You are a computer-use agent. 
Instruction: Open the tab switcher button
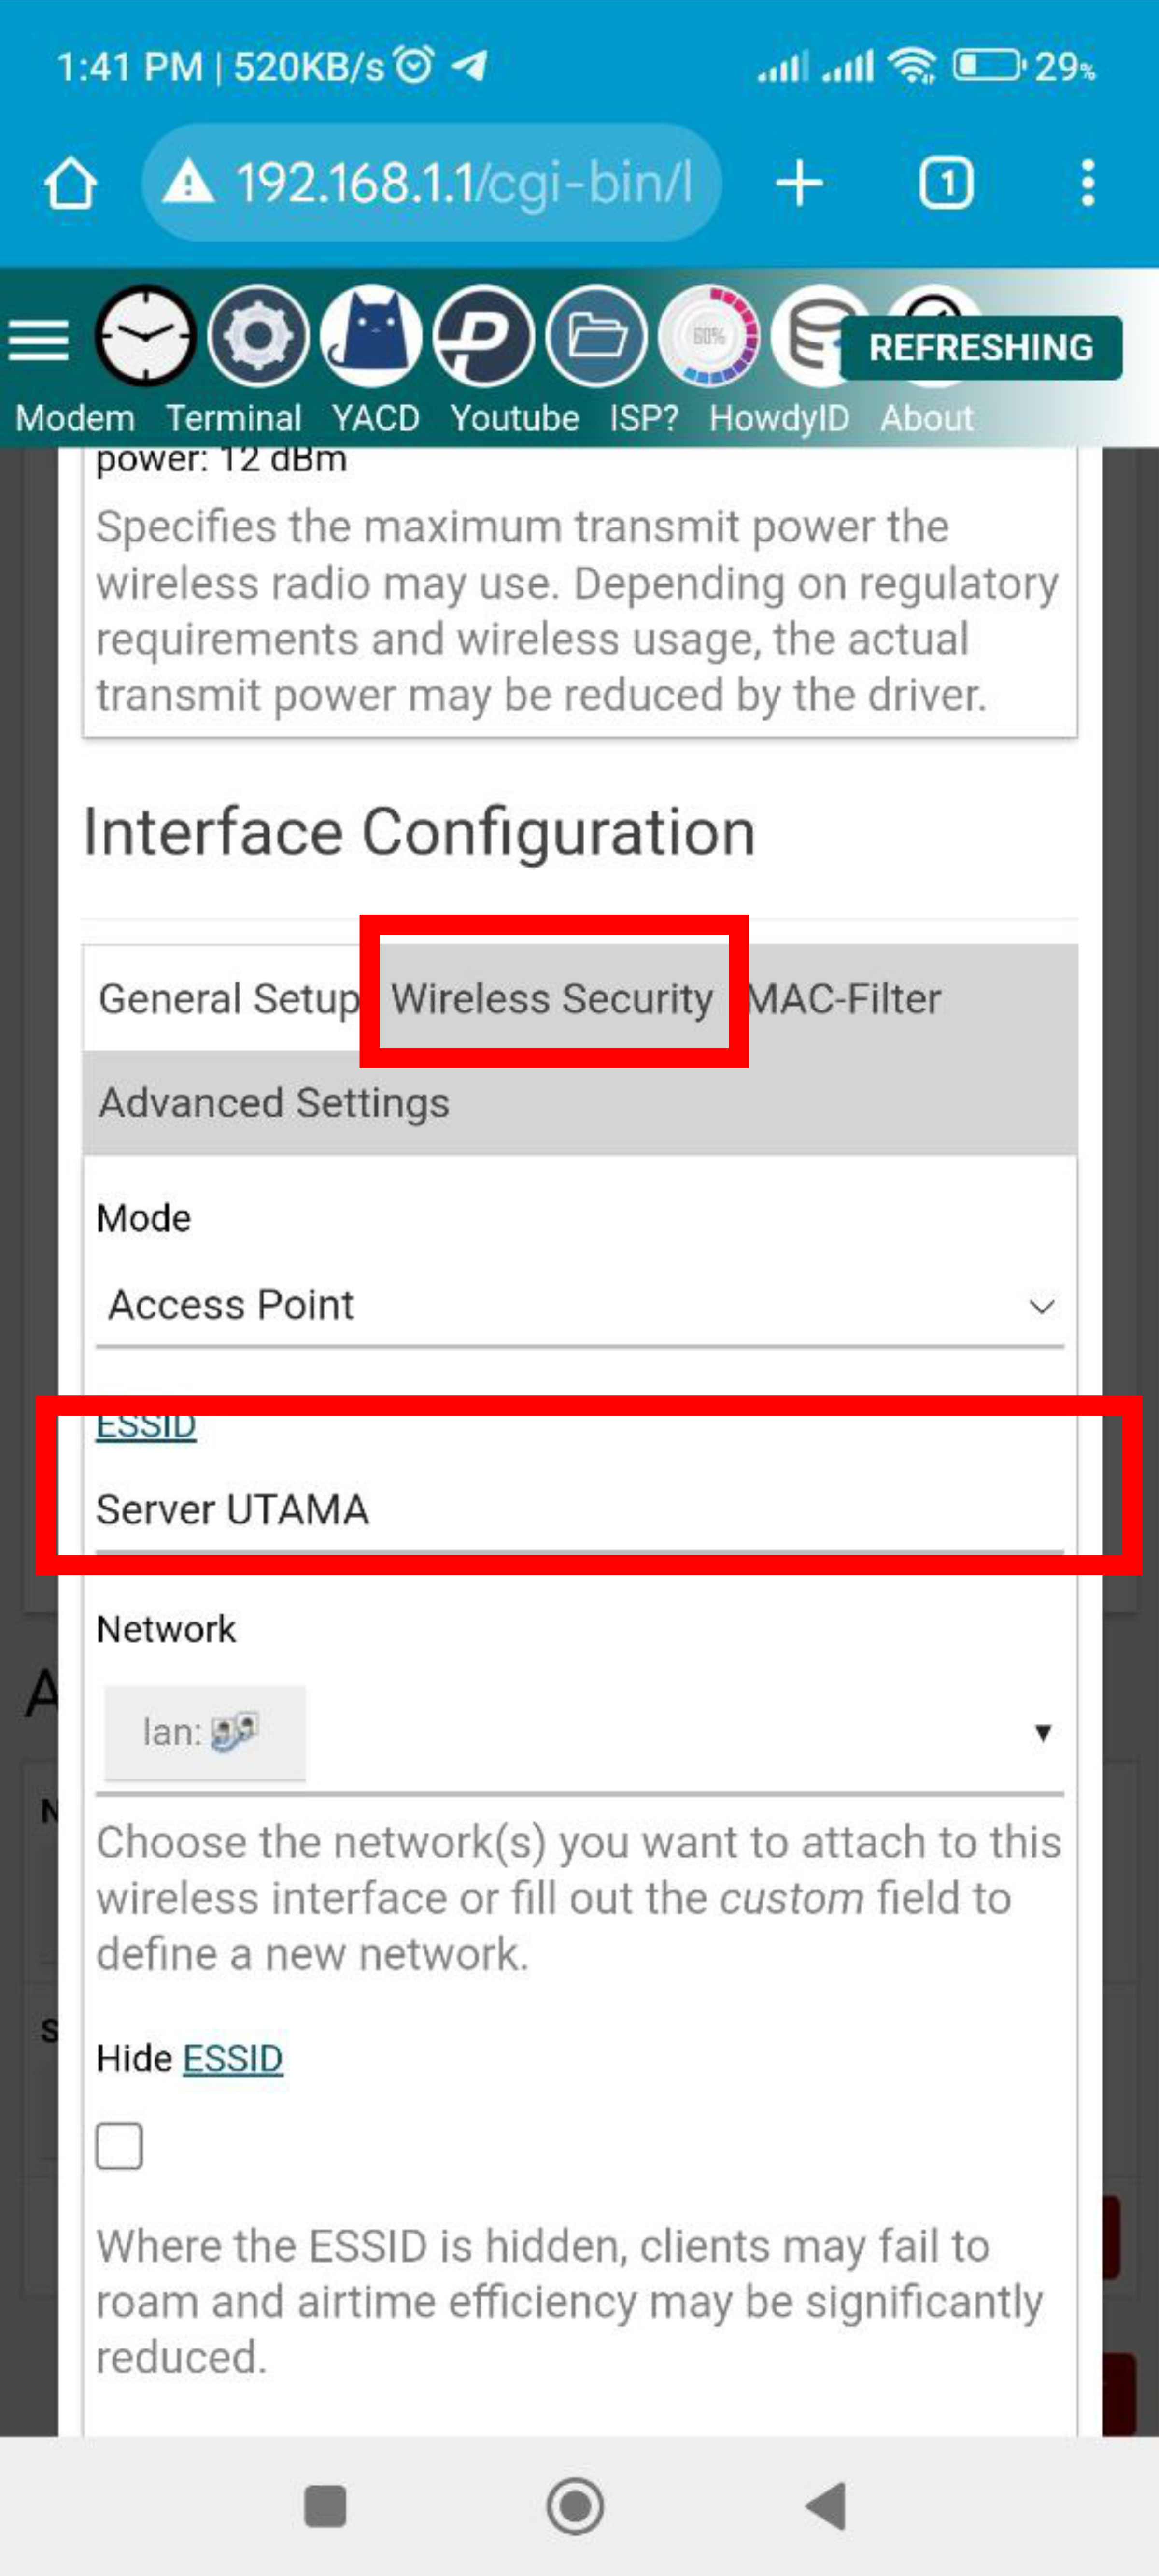[x=945, y=183]
